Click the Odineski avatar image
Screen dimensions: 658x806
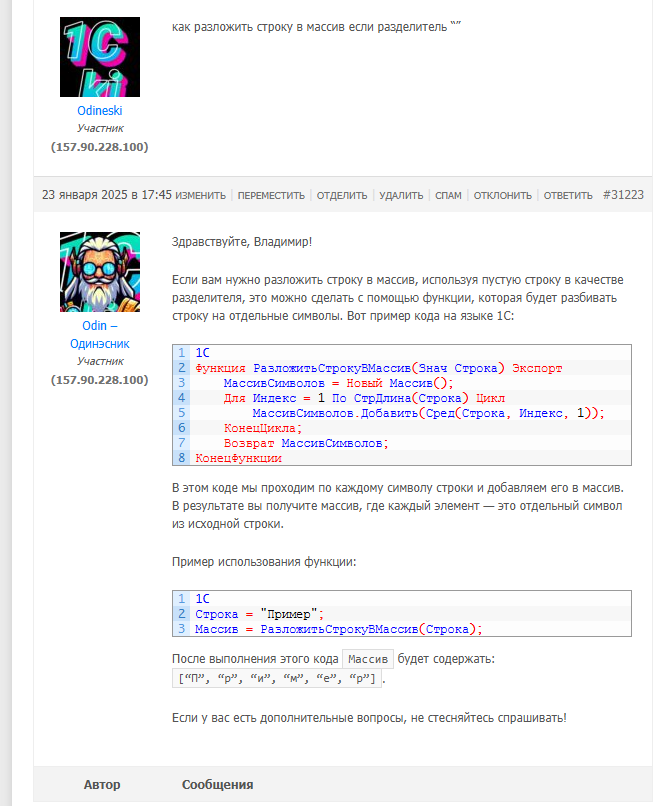[100, 57]
